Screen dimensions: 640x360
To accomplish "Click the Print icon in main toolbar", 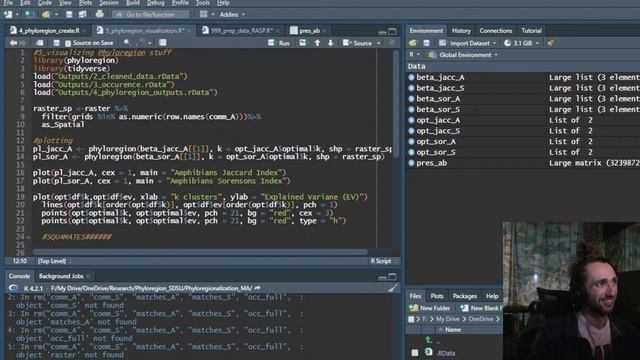I will point(100,14).
